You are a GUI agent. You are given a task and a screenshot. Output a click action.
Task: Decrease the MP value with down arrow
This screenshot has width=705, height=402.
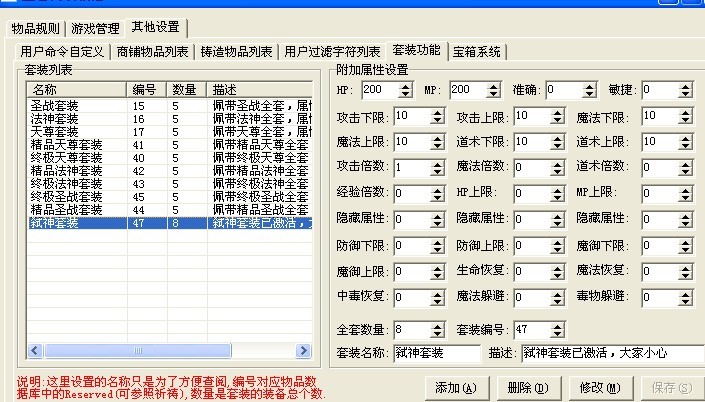(494, 94)
